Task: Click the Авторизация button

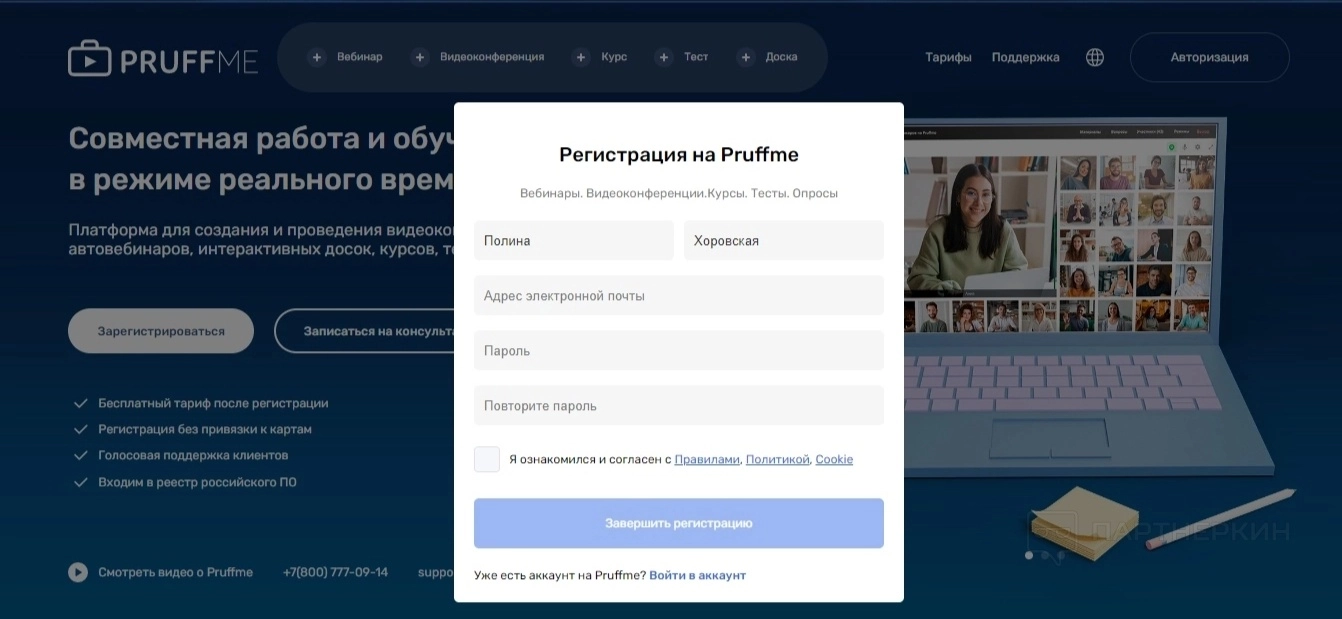Action: tap(1210, 57)
